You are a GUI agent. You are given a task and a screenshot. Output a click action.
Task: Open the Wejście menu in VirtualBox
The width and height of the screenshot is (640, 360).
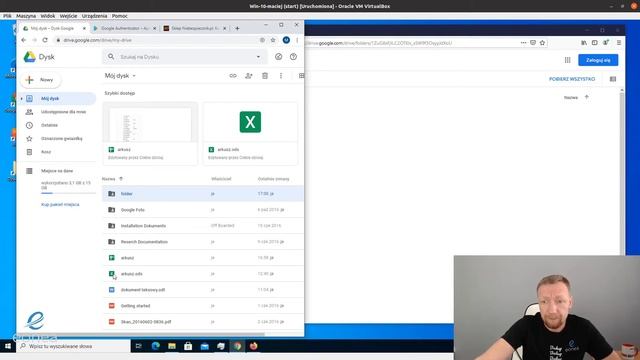[68, 16]
